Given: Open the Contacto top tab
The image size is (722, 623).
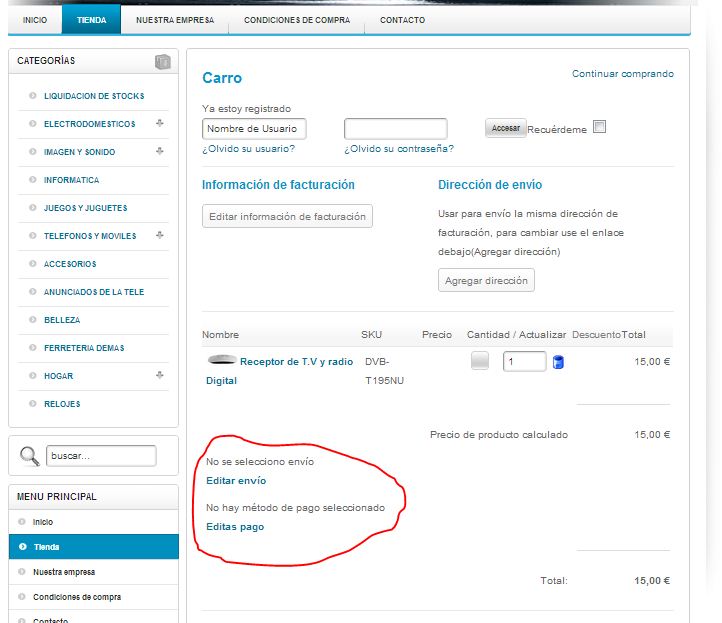Looking at the screenshot, I should pyautogui.click(x=402, y=20).
